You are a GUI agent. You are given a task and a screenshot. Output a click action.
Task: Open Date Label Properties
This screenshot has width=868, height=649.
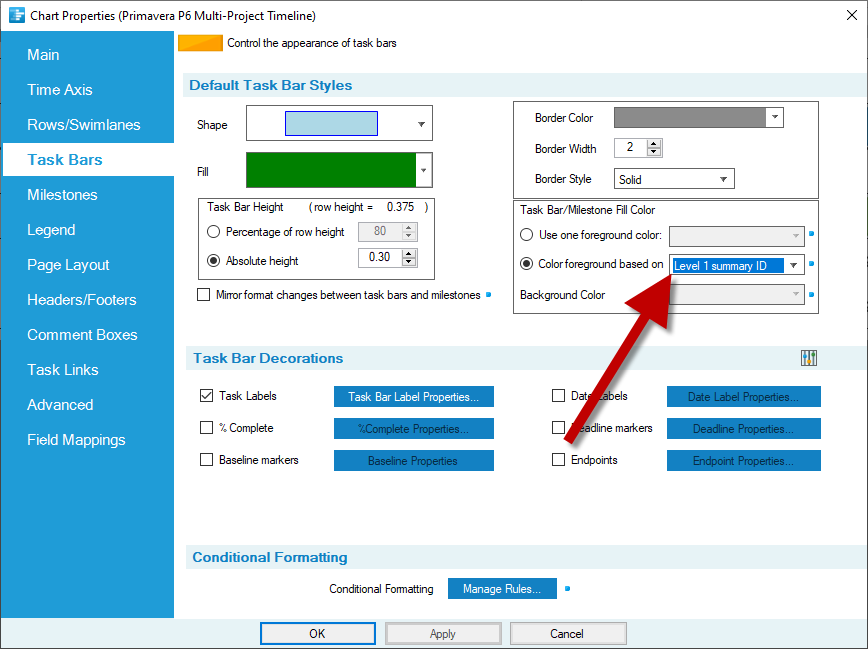(743, 396)
